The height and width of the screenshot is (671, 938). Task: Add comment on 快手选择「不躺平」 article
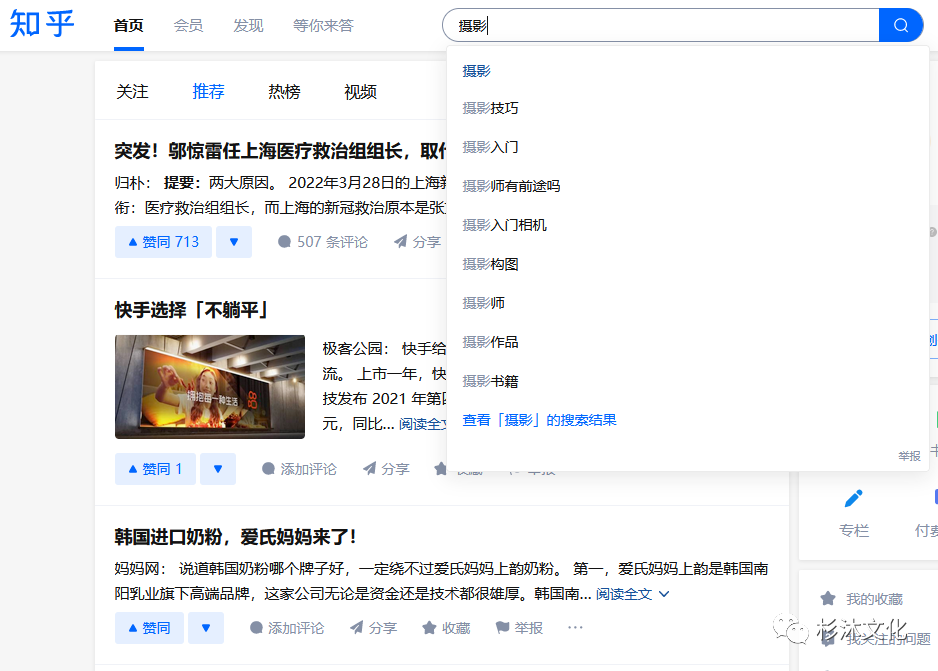click(300, 469)
